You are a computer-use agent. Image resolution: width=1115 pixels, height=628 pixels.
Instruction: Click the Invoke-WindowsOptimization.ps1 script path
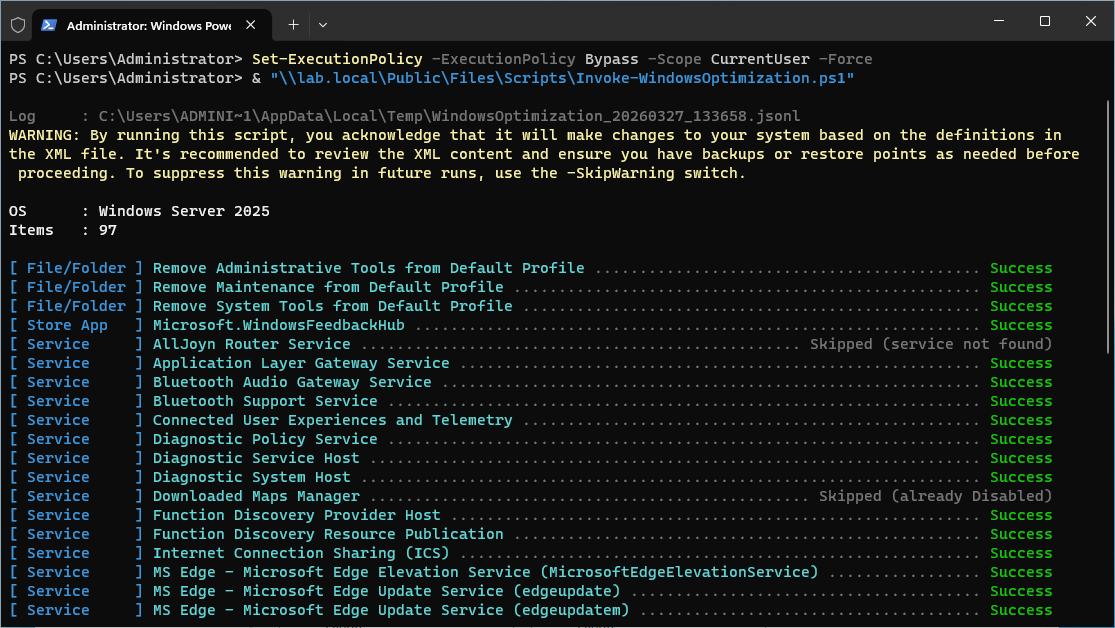562,78
